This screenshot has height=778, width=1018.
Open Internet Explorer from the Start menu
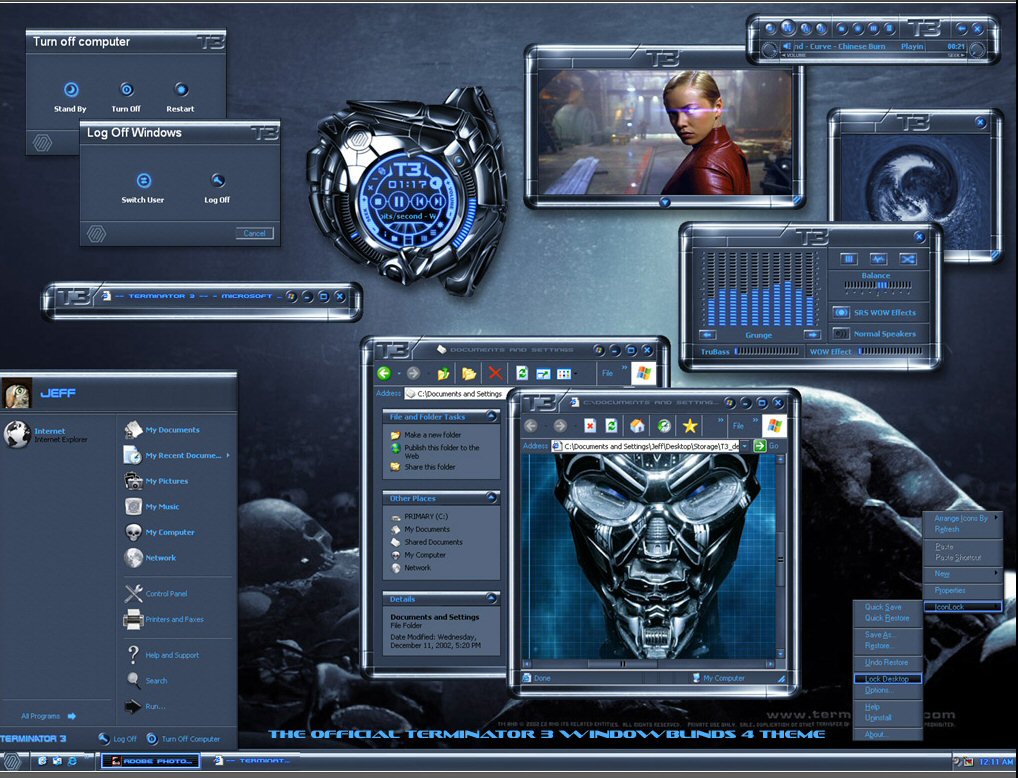[45, 434]
